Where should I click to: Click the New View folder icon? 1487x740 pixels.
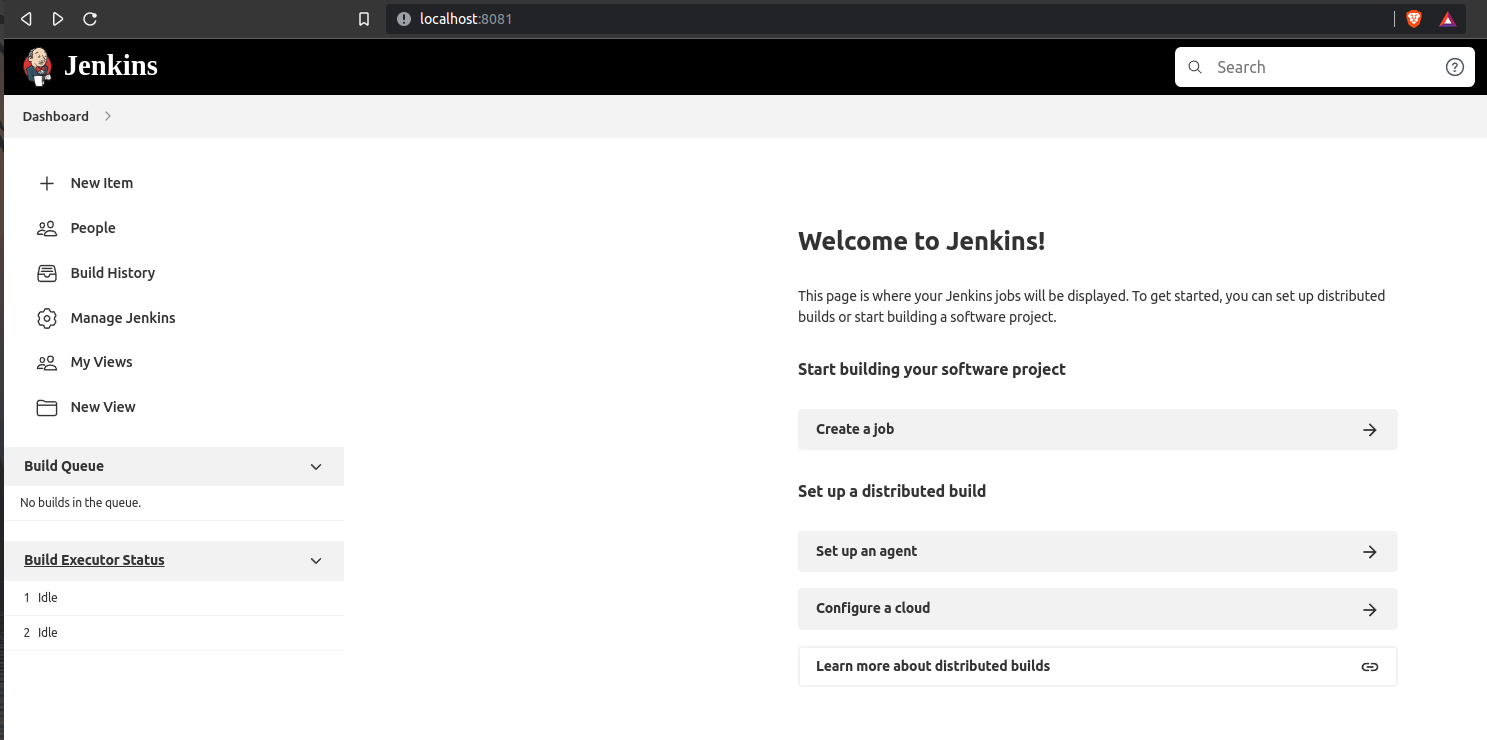[x=47, y=408]
